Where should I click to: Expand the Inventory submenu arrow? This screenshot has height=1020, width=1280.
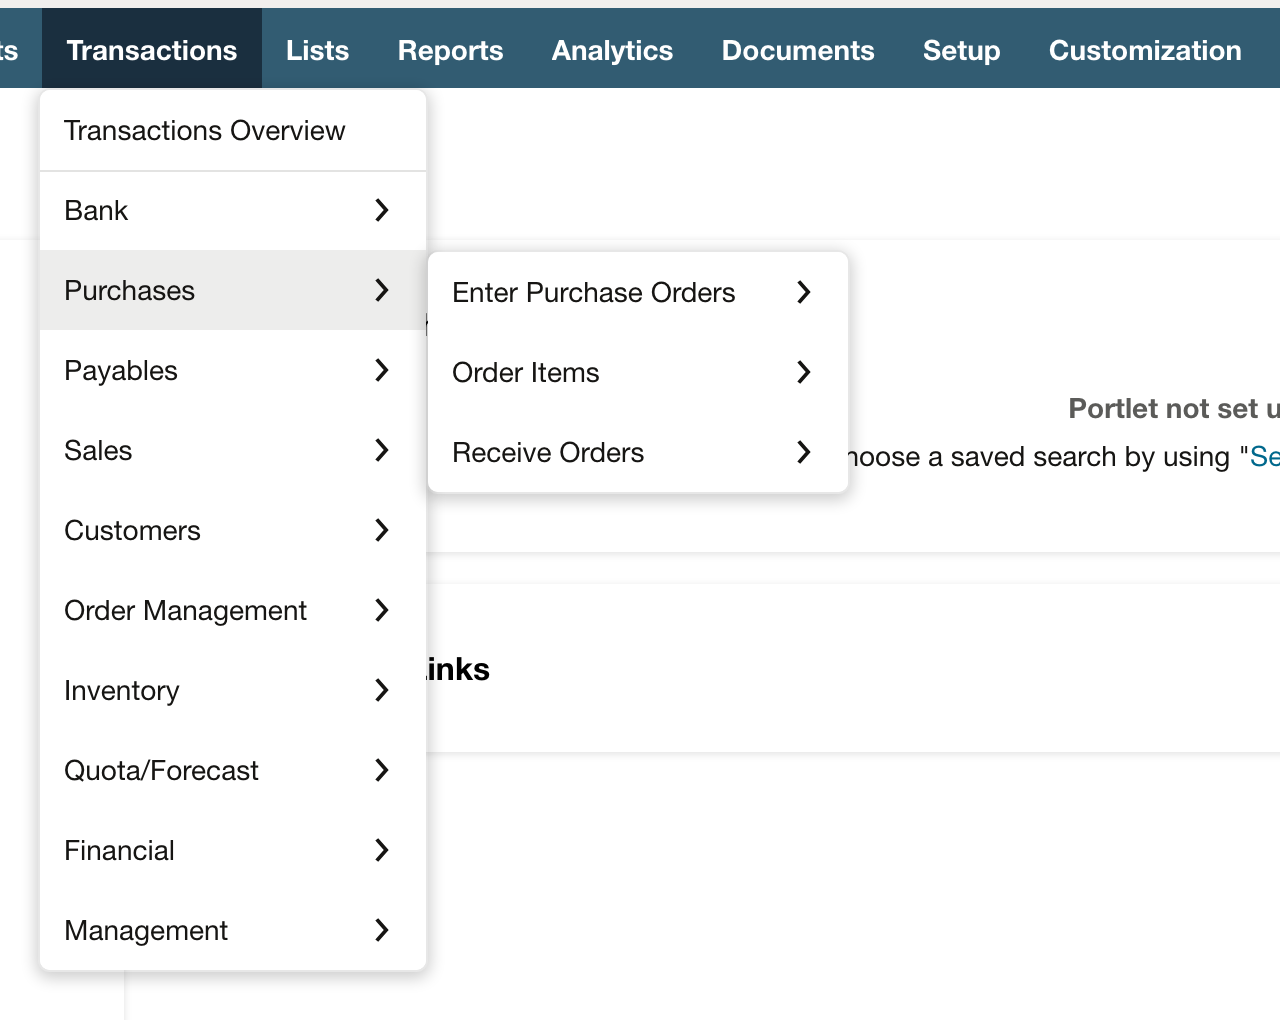381,690
